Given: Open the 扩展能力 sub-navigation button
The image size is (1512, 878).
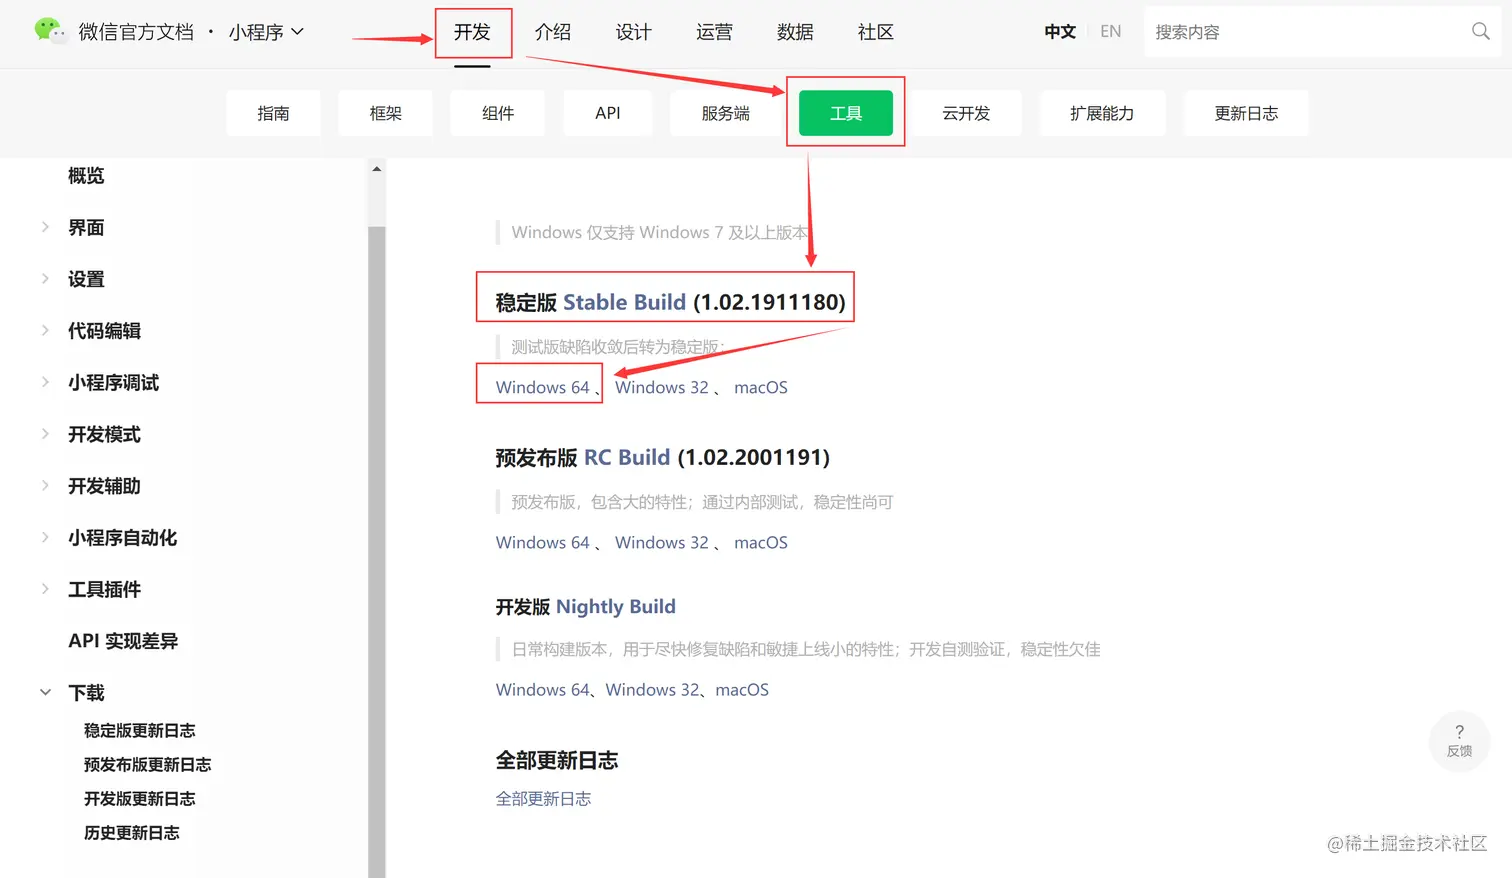Looking at the screenshot, I should click(x=1102, y=113).
